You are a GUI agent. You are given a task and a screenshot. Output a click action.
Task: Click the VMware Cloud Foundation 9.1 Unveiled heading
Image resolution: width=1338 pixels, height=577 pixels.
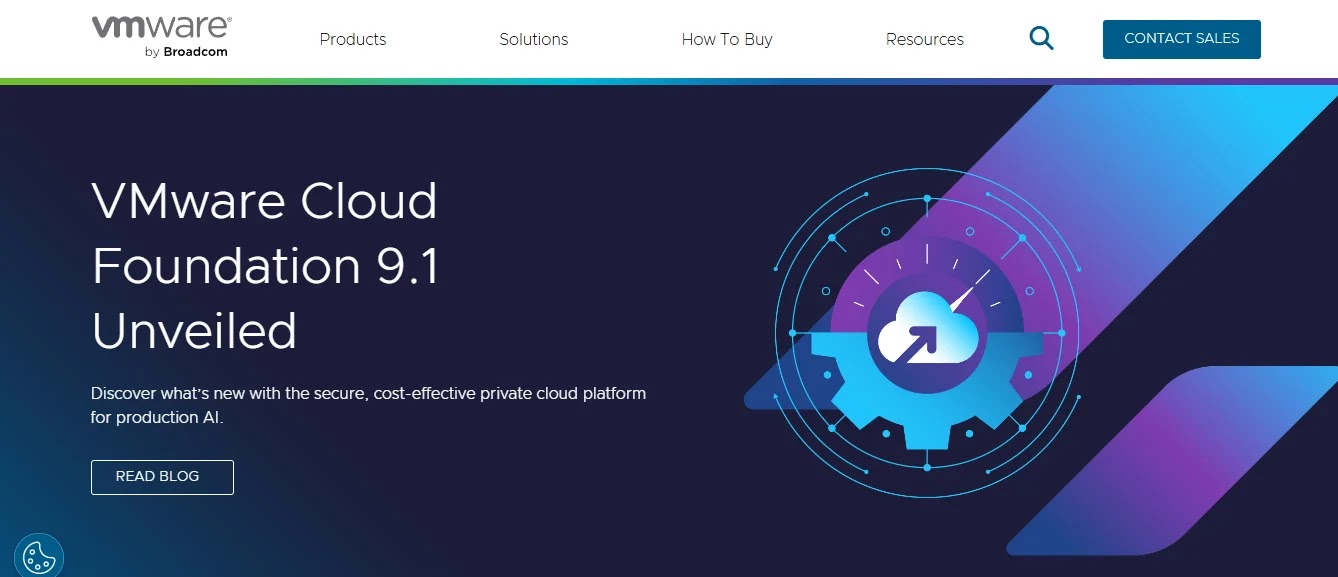tap(266, 265)
